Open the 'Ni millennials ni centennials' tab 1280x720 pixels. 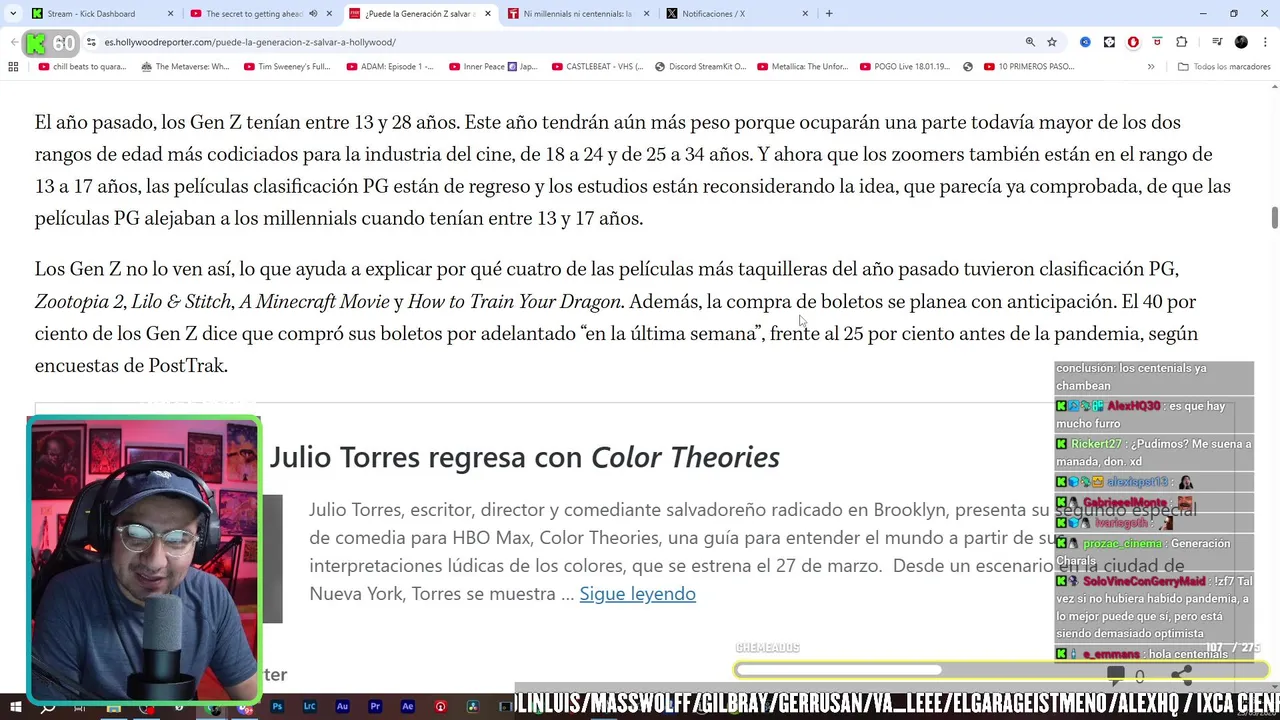click(x=577, y=14)
